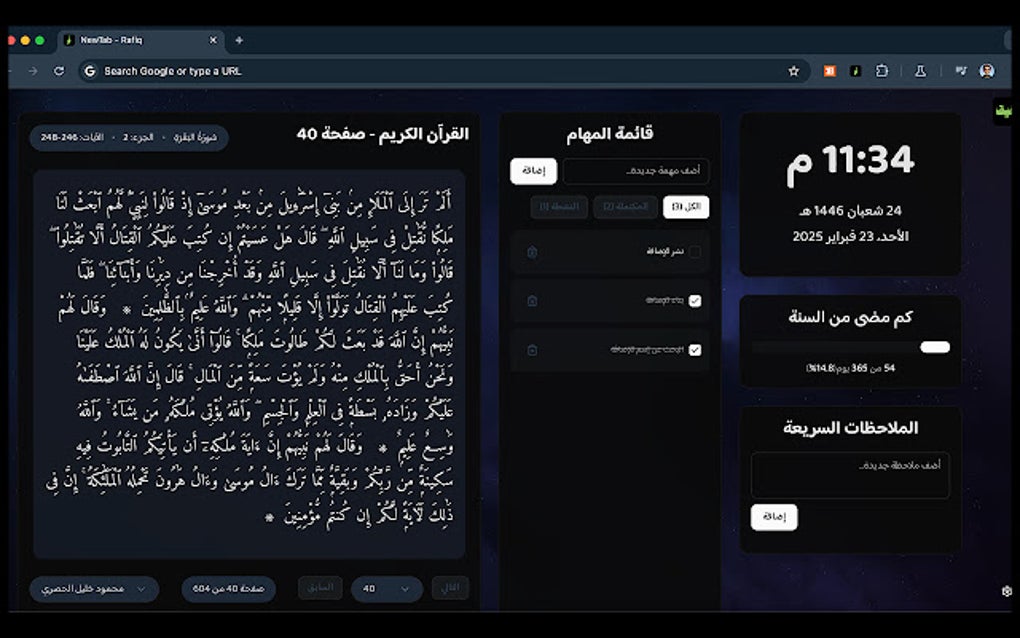Show all tasks filter الكل (3)
1020x638 pixels.
tap(686, 207)
